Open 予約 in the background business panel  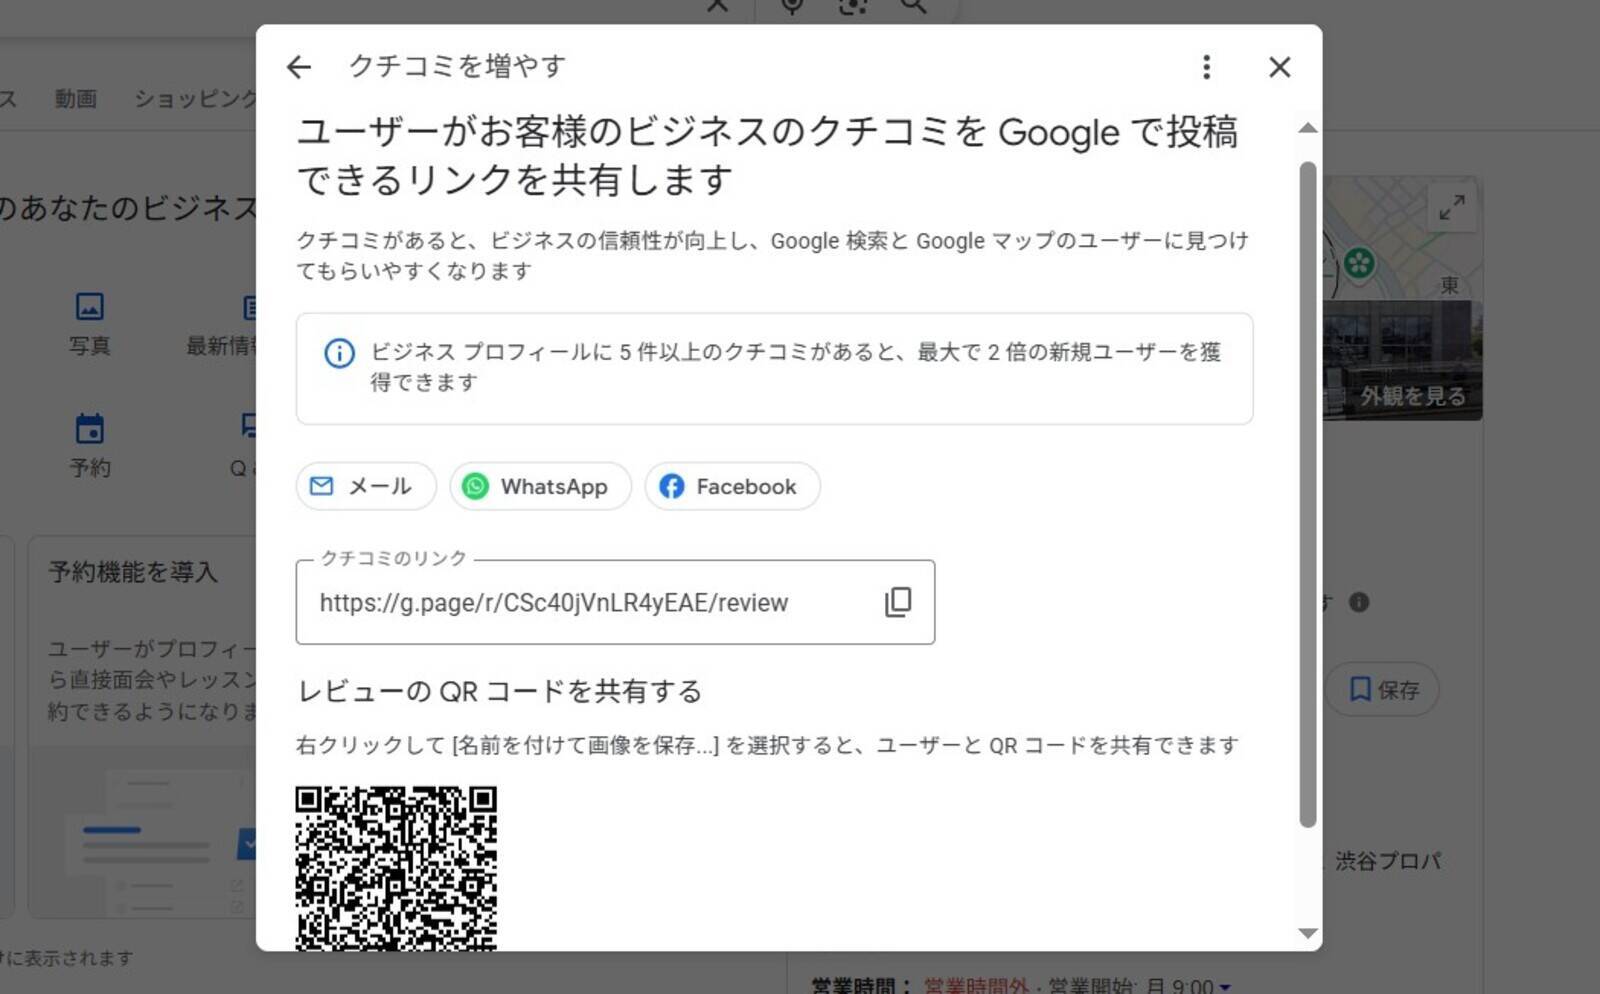click(90, 446)
